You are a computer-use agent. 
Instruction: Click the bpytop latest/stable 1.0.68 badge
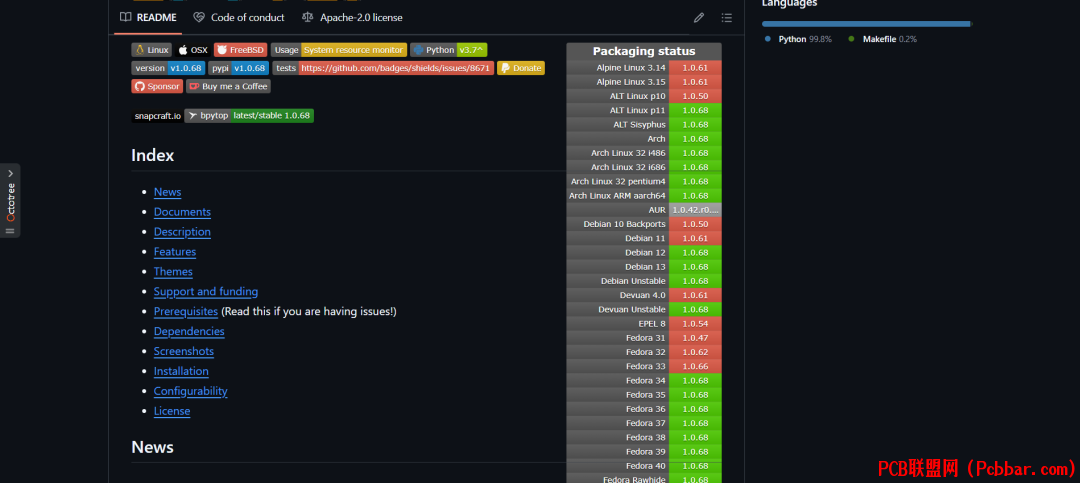[x=249, y=116]
